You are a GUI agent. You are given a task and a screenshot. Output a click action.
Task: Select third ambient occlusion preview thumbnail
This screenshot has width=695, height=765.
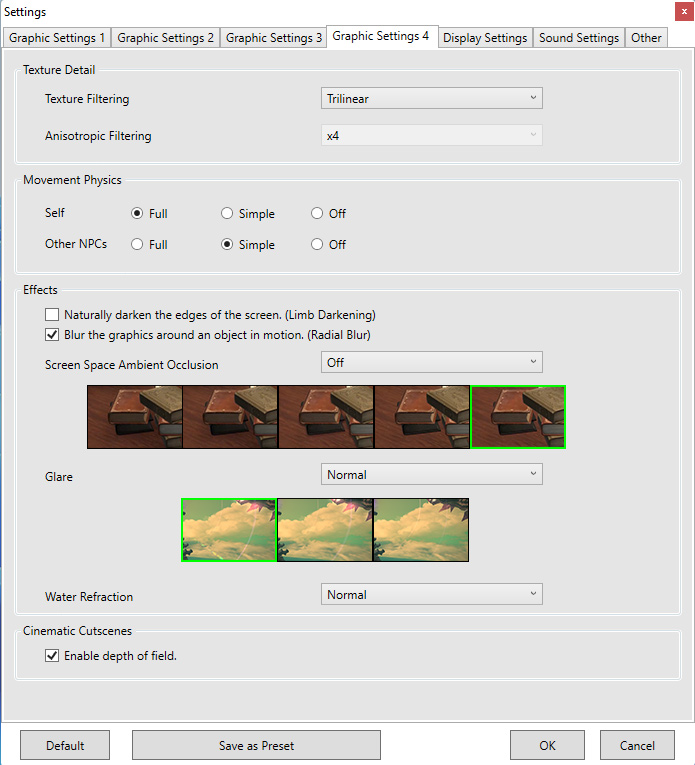pos(326,417)
